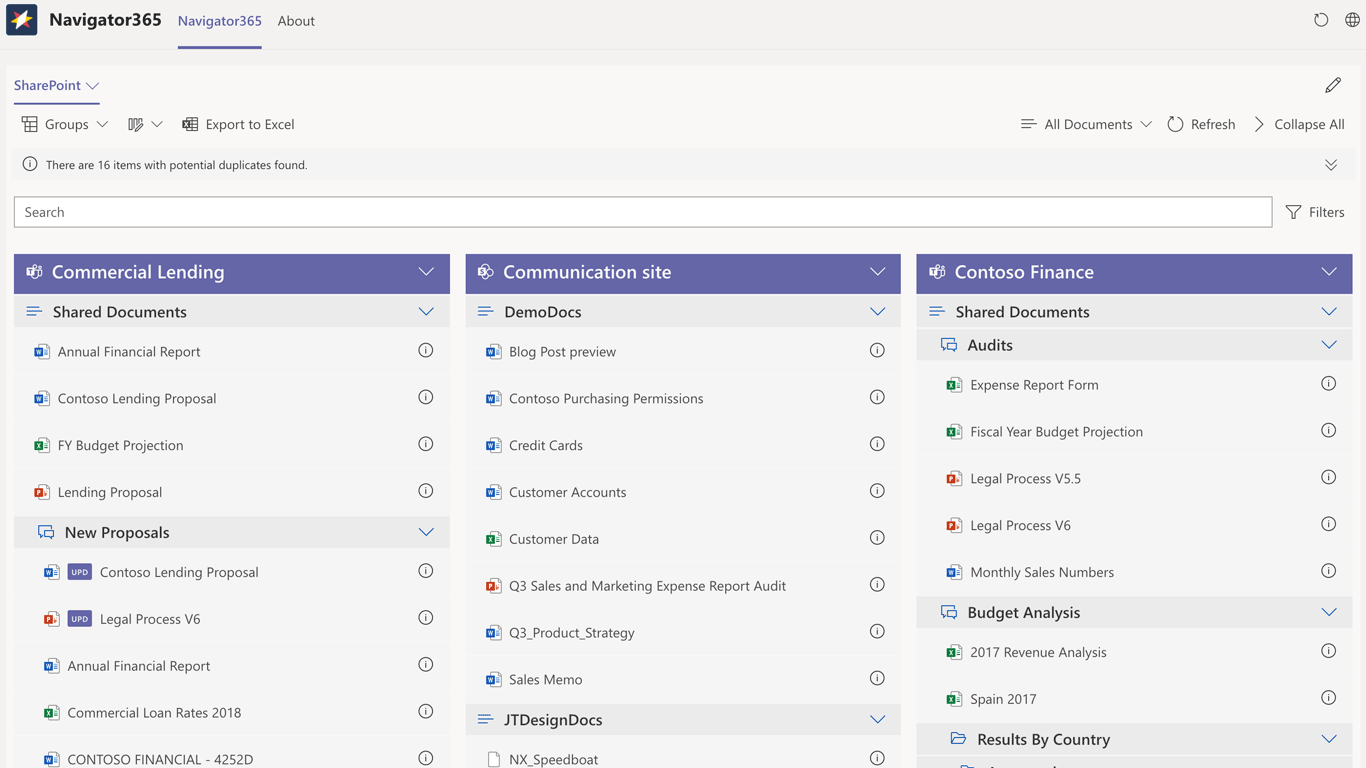Collapse the New Proposals folder
The height and width of the screenshot is (768, 1366).
pyautogui.click(x=426, y=532)
